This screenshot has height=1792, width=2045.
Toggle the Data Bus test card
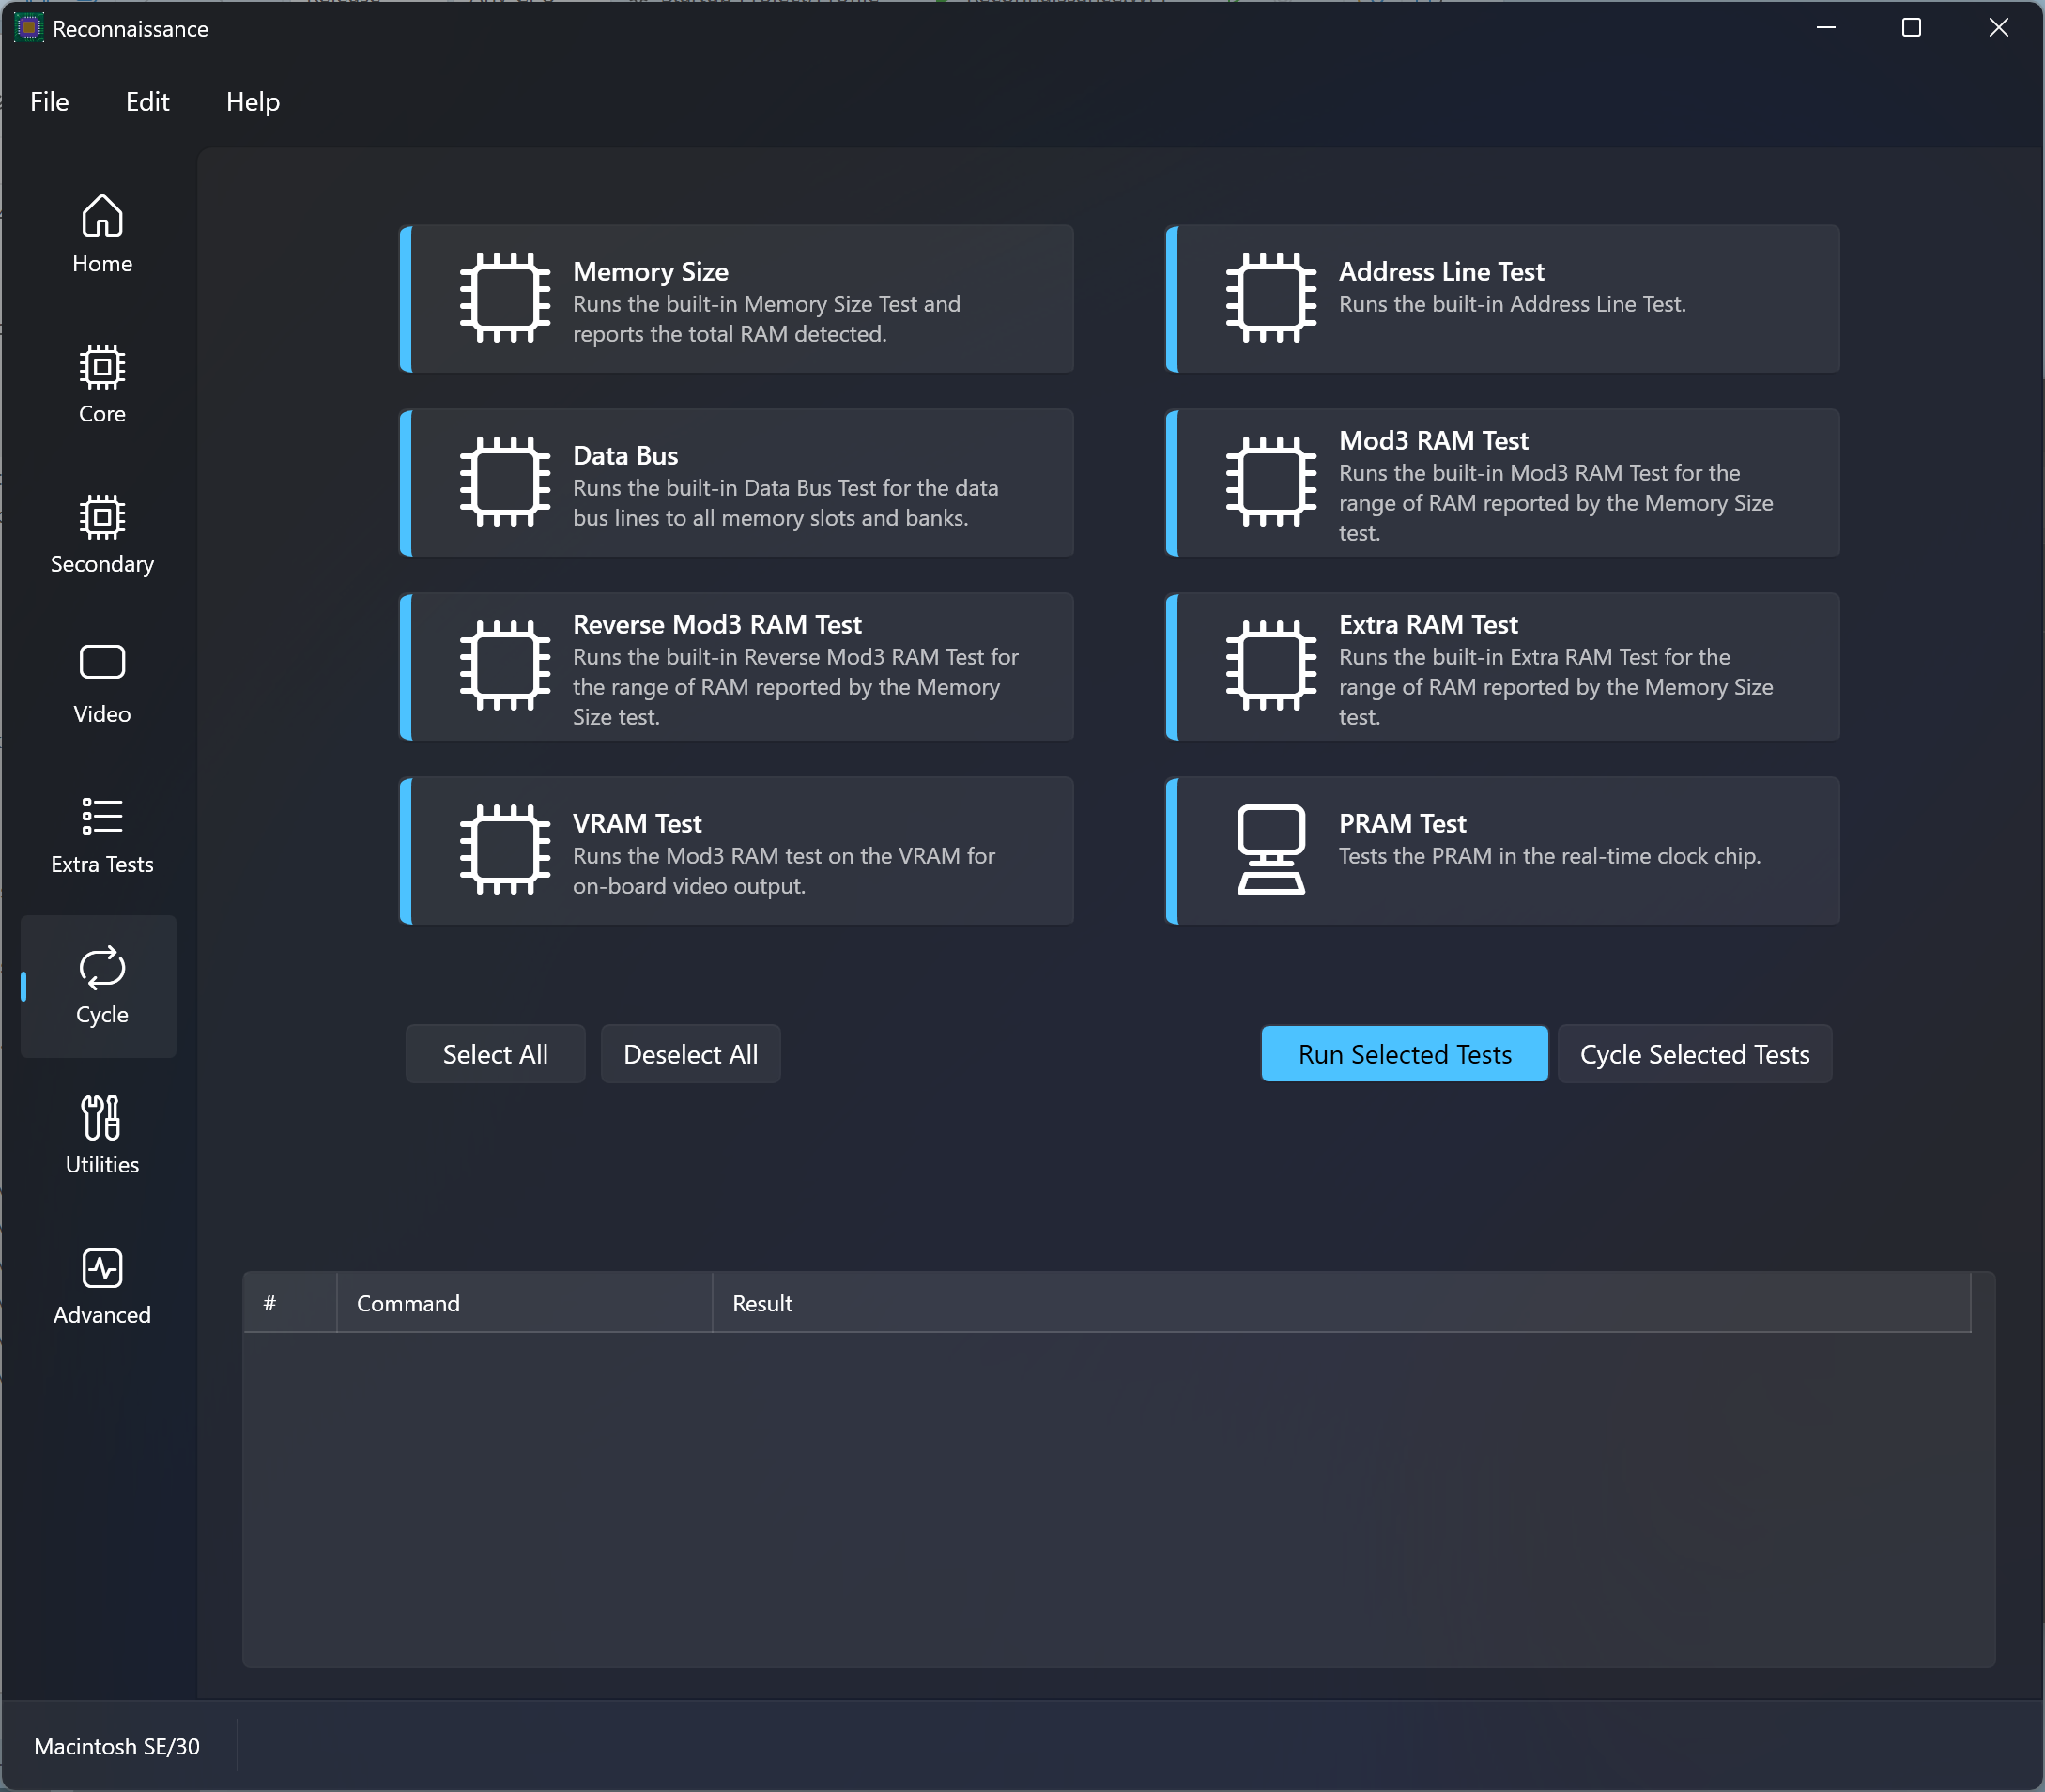tap(737, 483)
